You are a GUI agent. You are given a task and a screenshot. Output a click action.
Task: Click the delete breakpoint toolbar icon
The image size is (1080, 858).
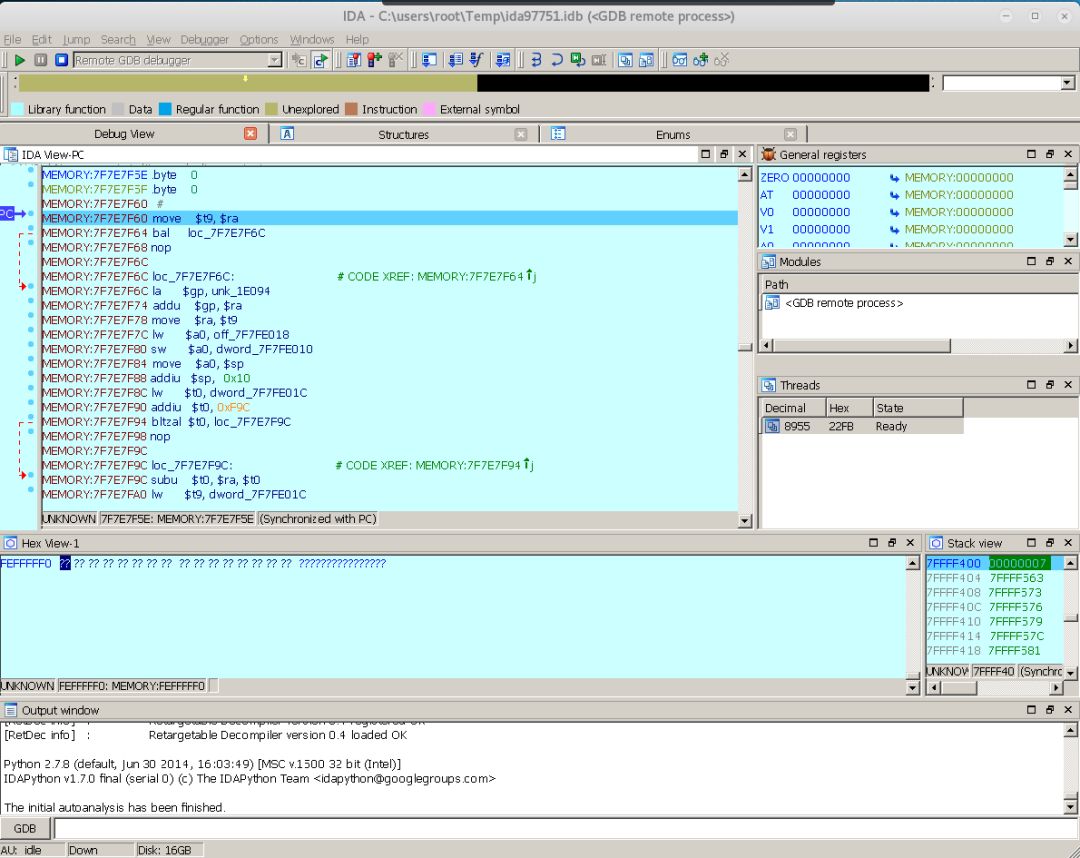click(x=395, y=60)
